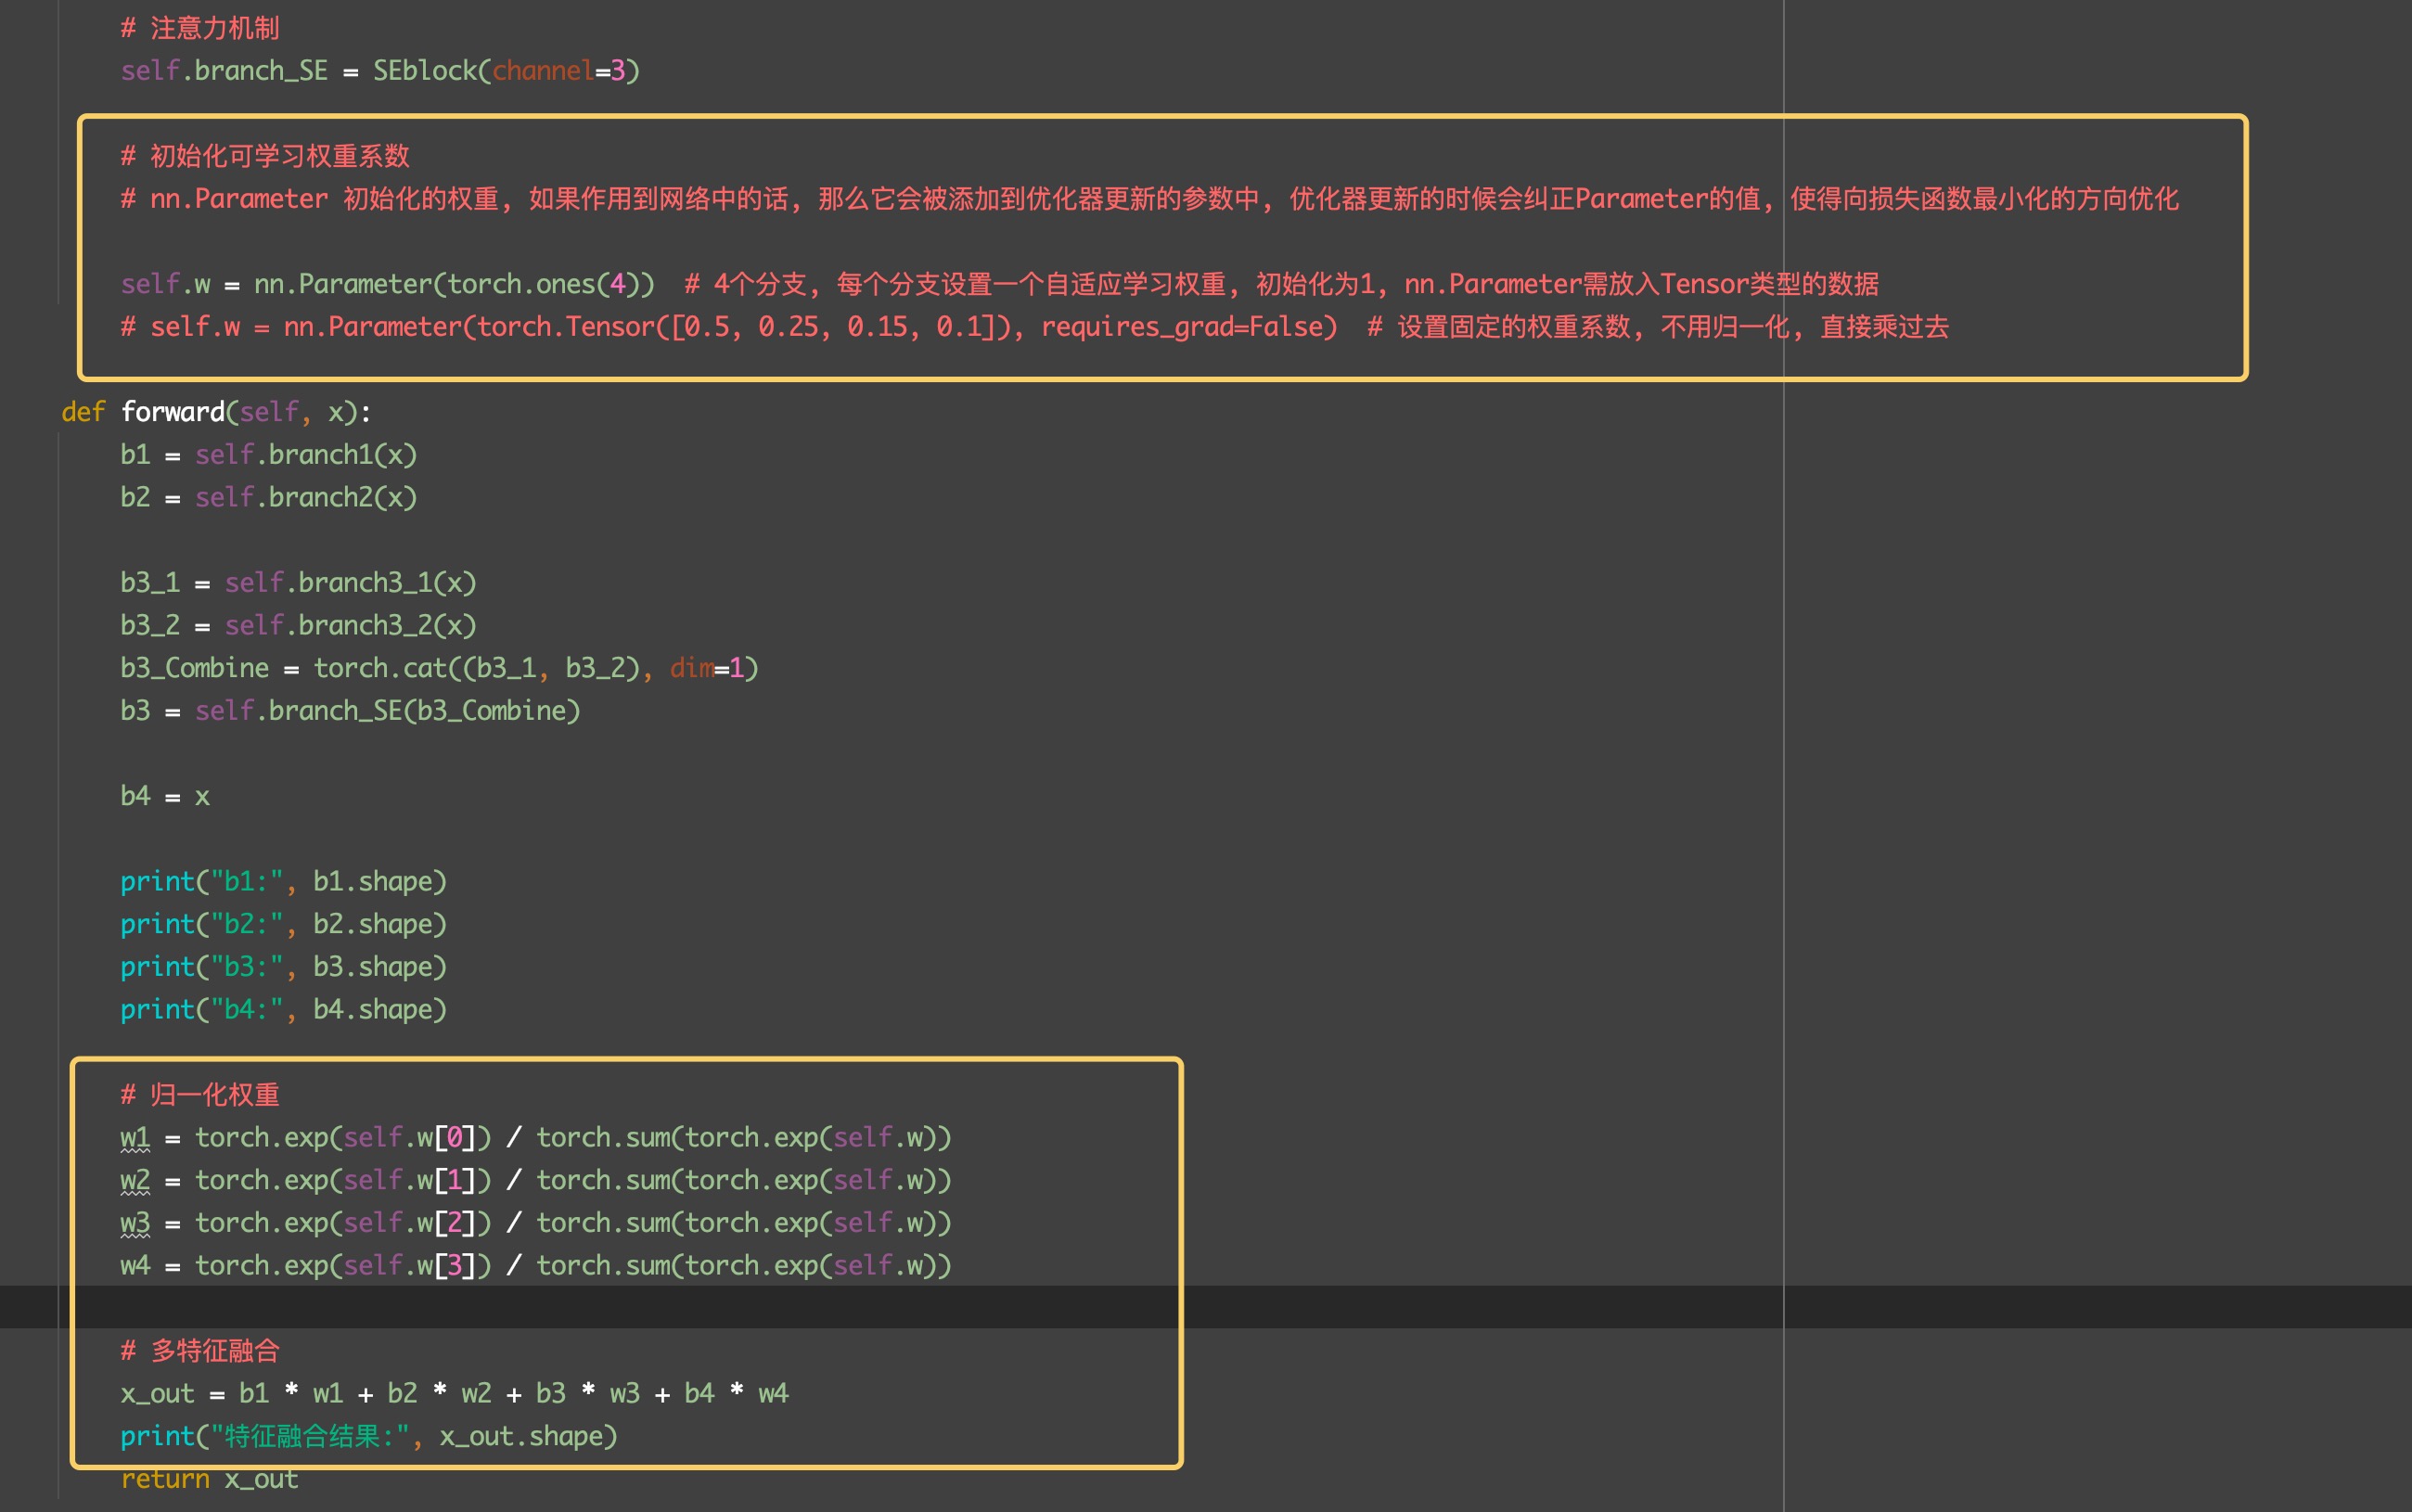Click the comment '# 多特征融合'
This screenshot has width=2412, height=1512.
(200, 1351)
